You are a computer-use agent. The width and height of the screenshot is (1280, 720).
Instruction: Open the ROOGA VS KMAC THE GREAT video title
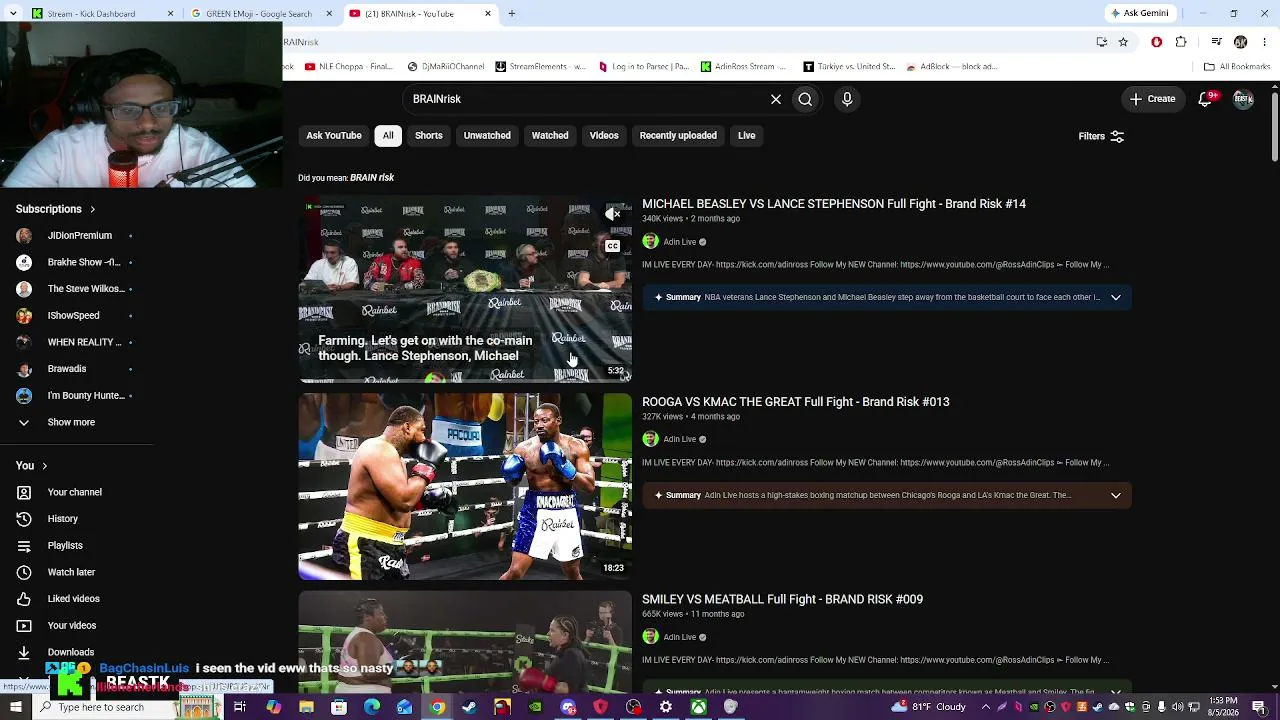tap(796, 402)
